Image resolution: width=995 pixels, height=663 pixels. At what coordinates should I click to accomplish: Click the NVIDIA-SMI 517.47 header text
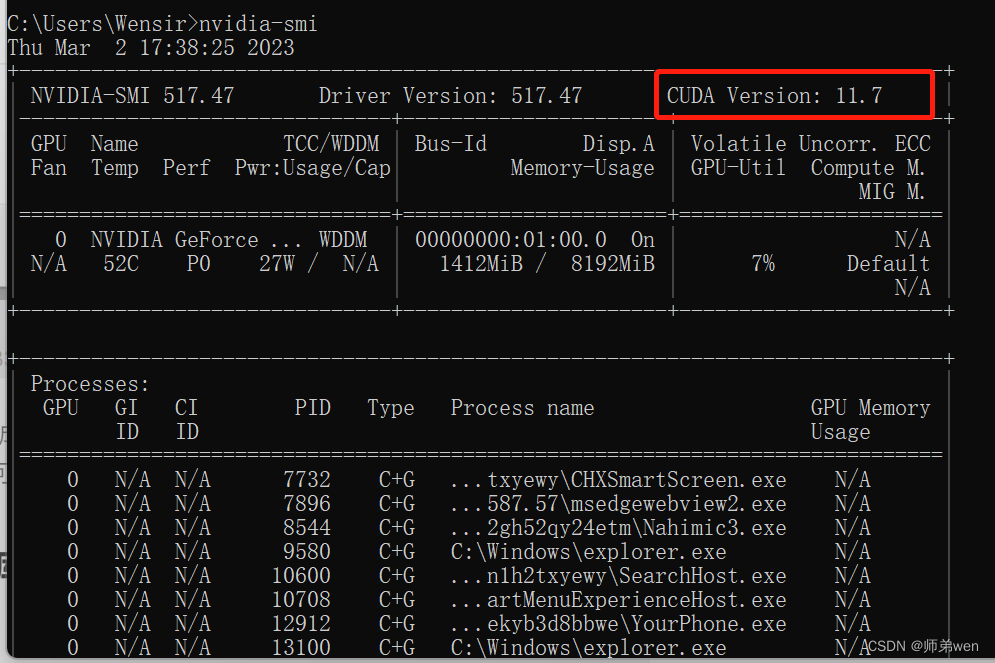pyautogui.click(x=133, y=96)
